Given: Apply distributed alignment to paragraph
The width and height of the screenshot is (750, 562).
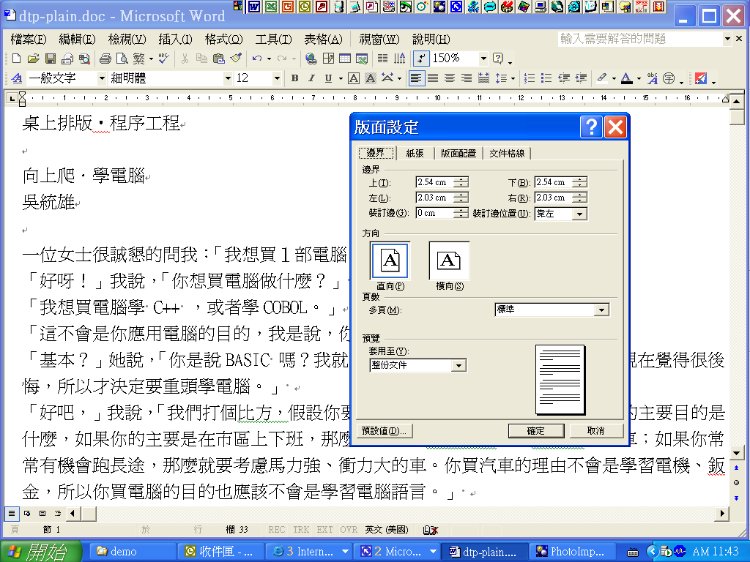Looking at the screenshot, I should click(x=484, y=78).
